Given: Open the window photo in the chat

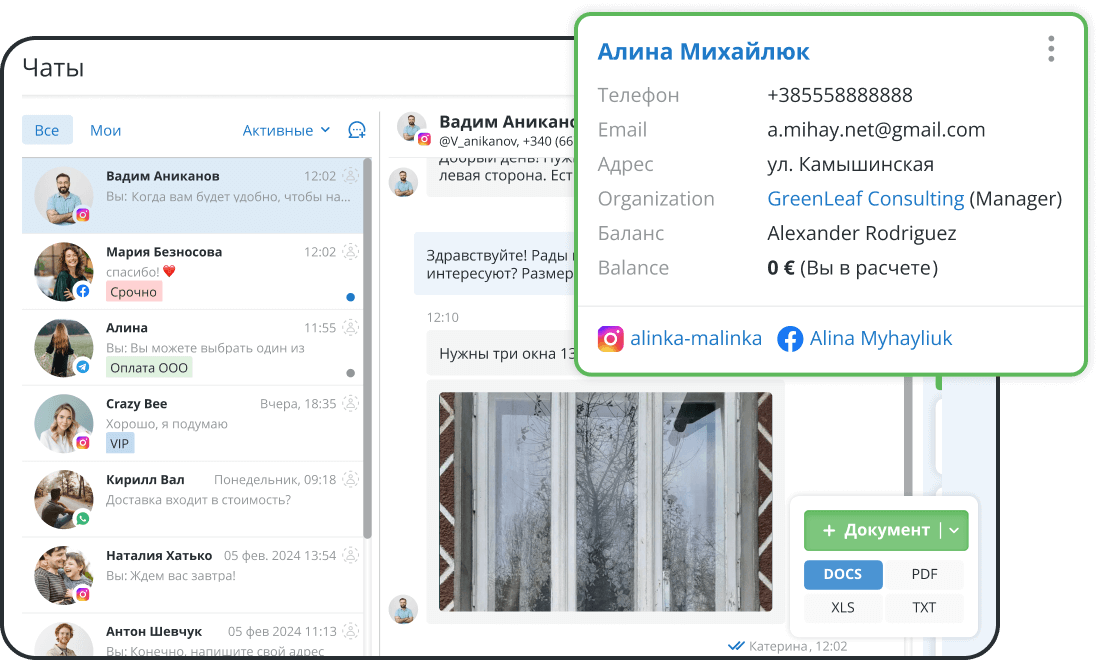Looking at the screenshot, I should pos(605,502).
